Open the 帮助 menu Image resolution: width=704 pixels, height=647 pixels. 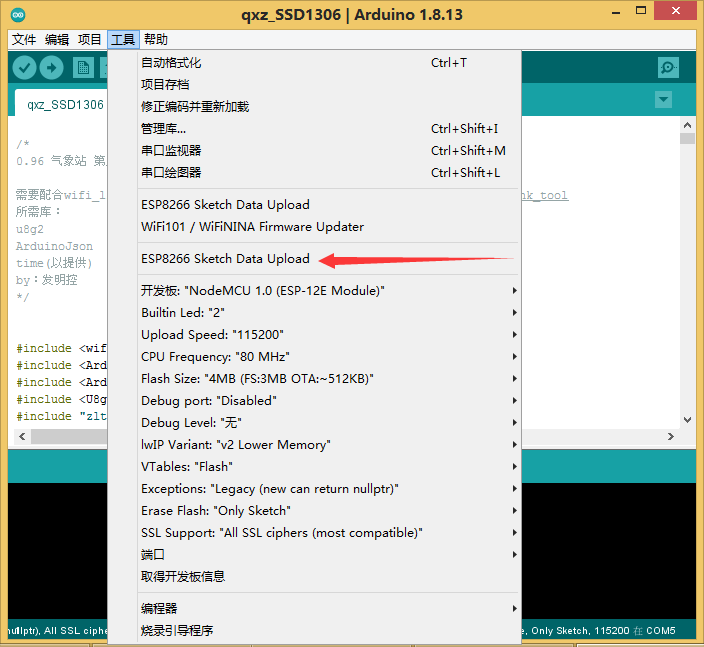[156, 40]
